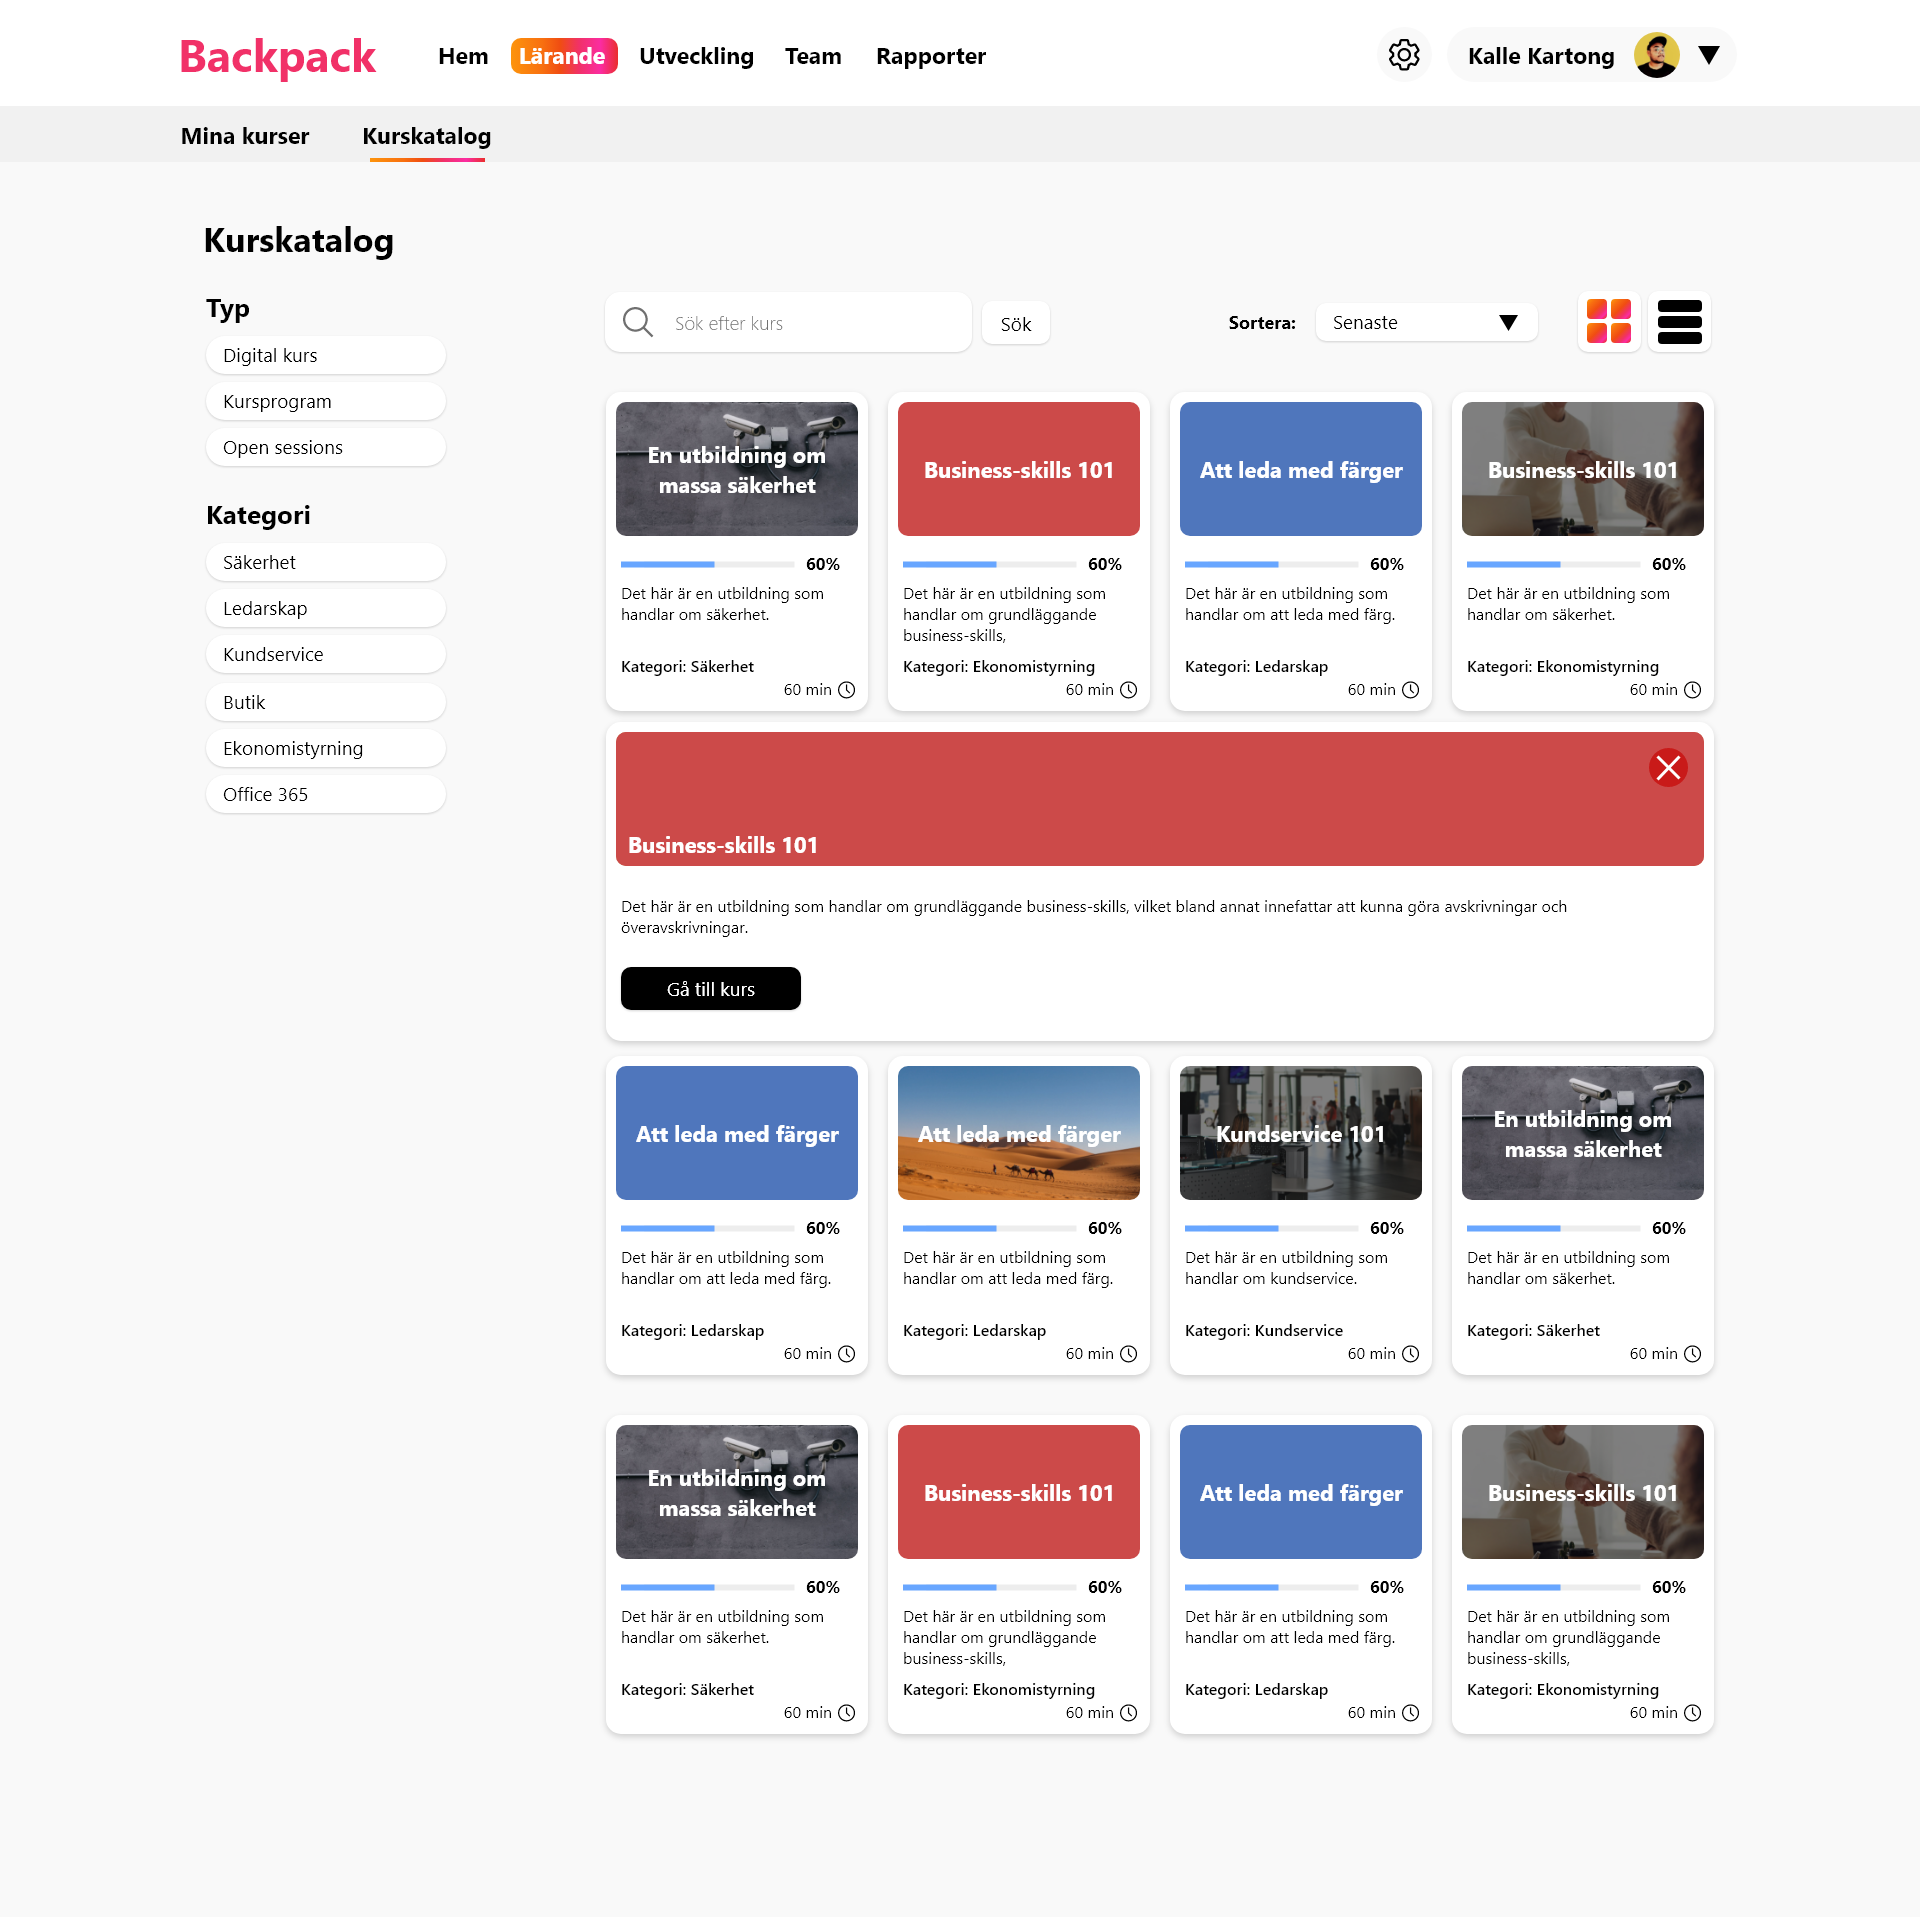Image resolution: width=1920 pixels, height=1917 pixels.
Task: Open the settings gear icon
Action: tap(1404, 56)
